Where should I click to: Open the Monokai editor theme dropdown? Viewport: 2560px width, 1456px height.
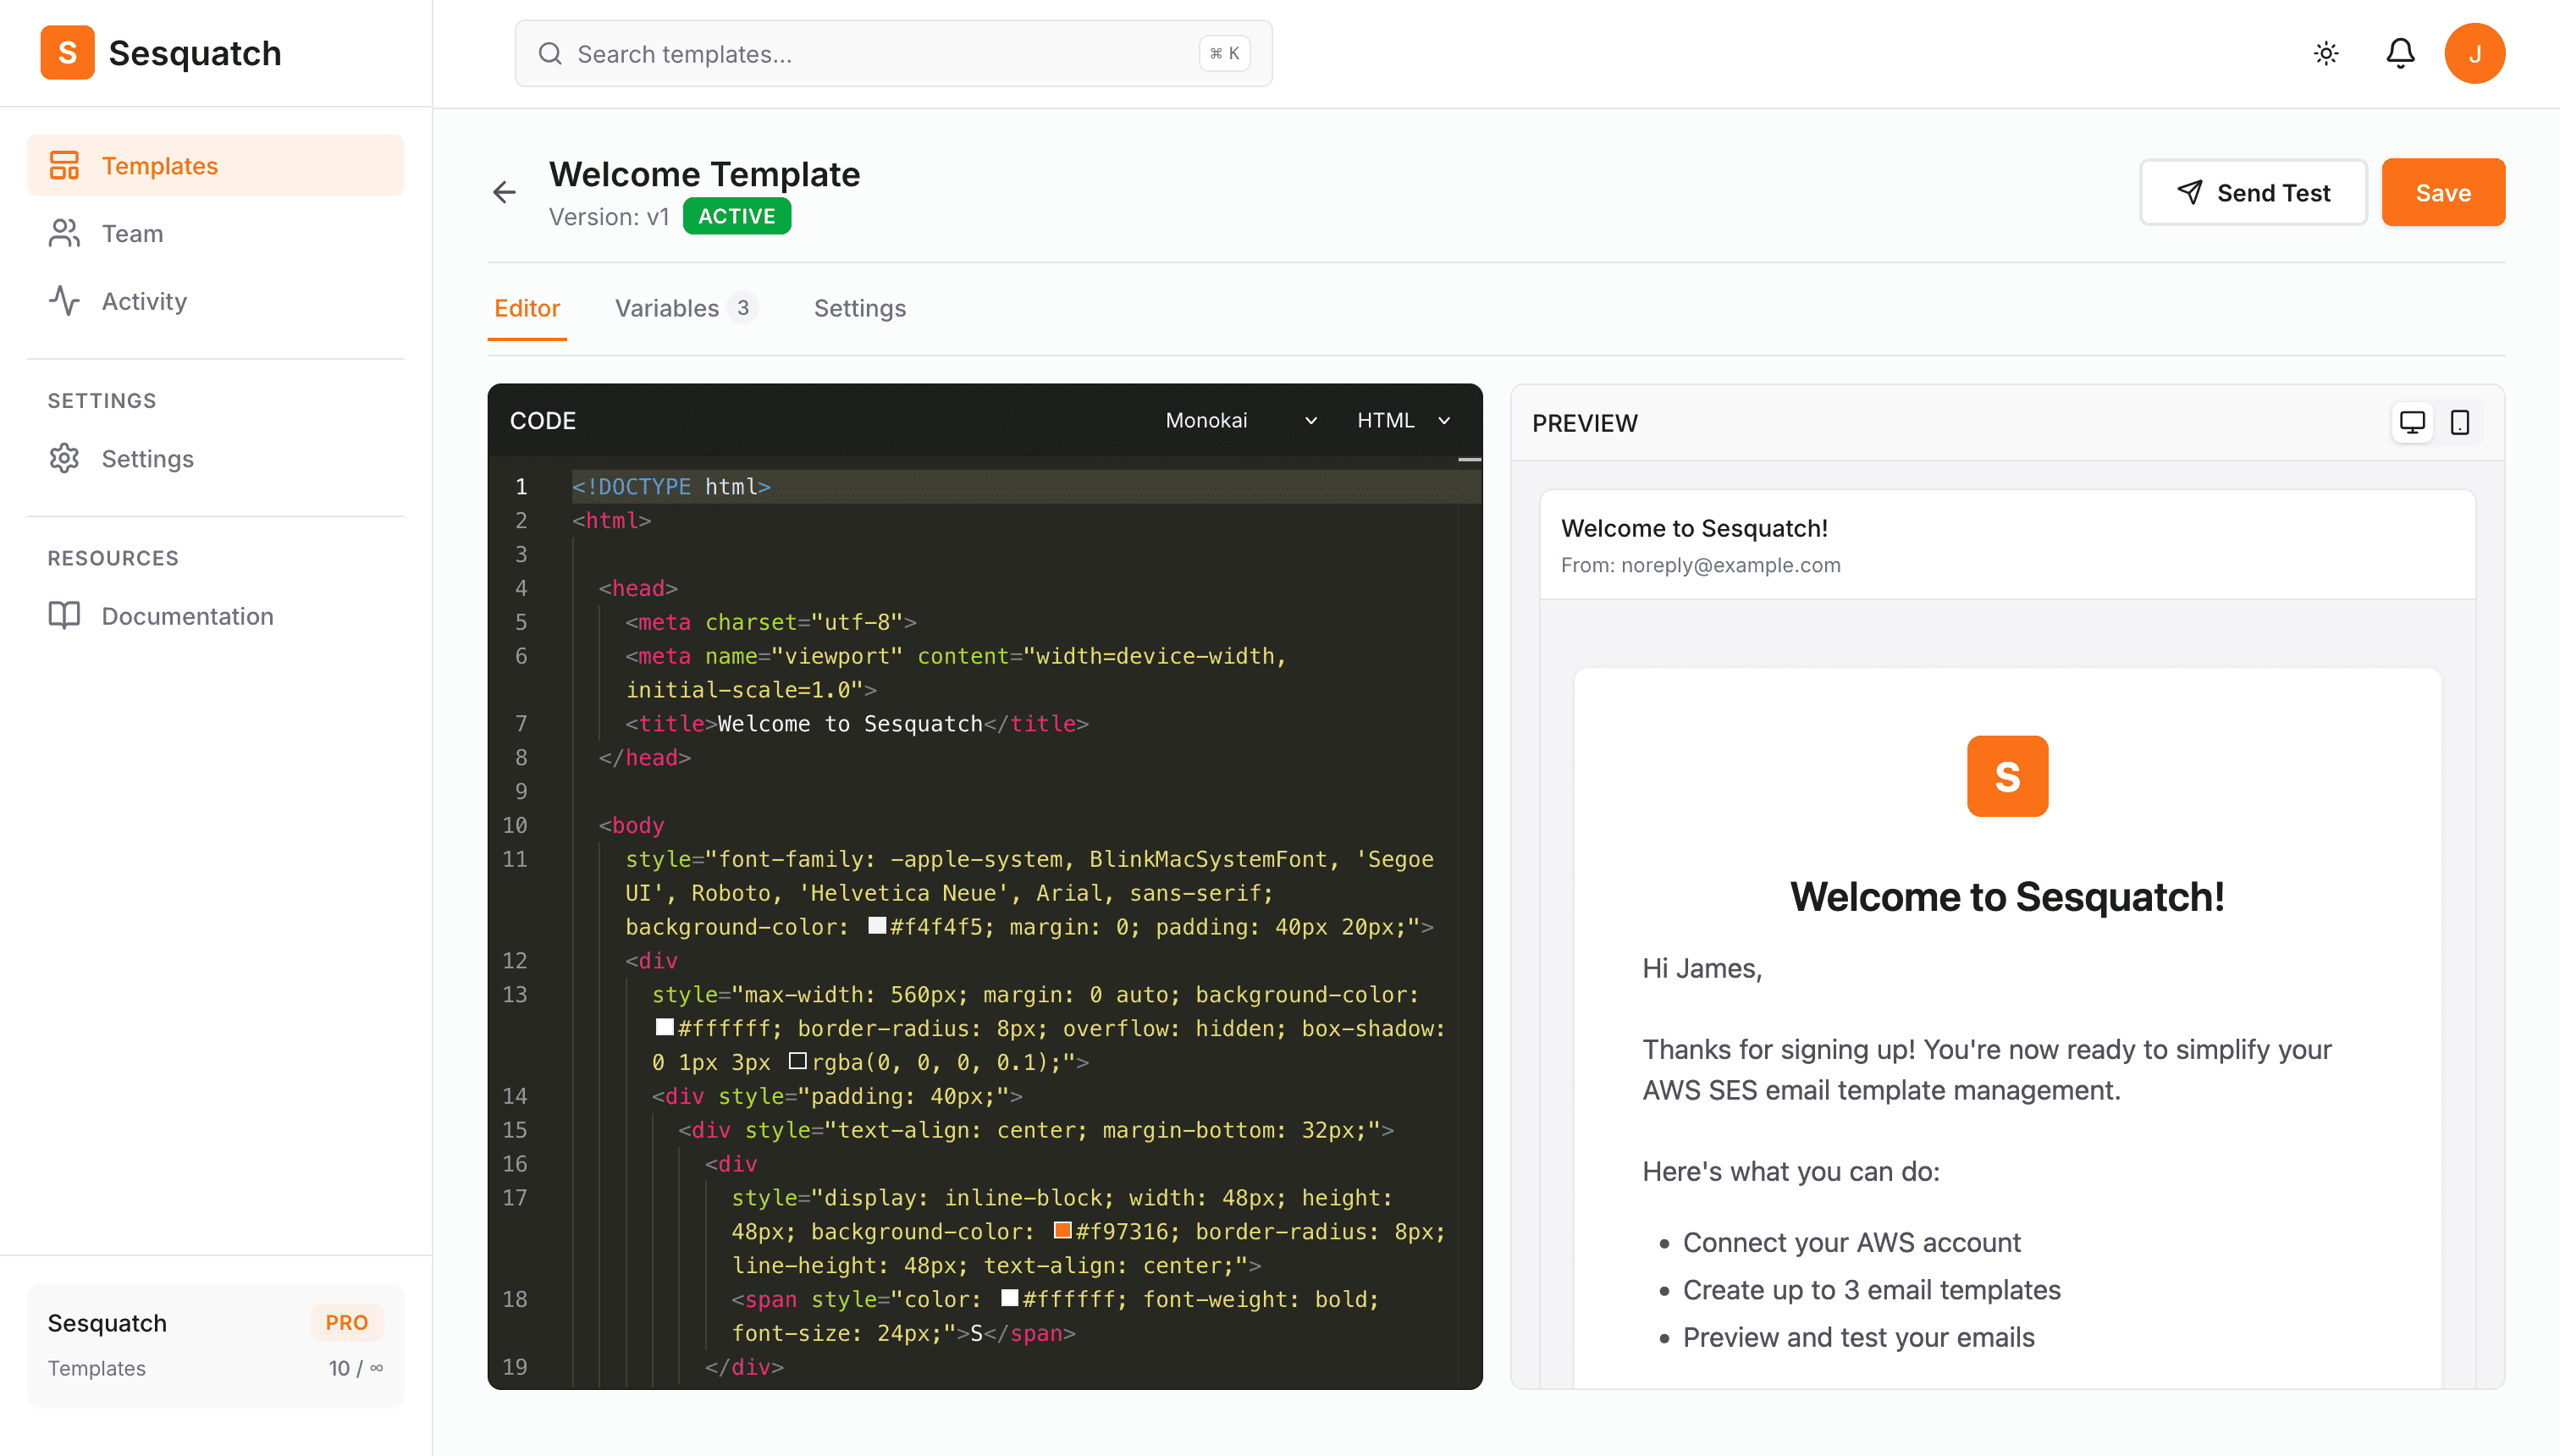pos(1240,420)
